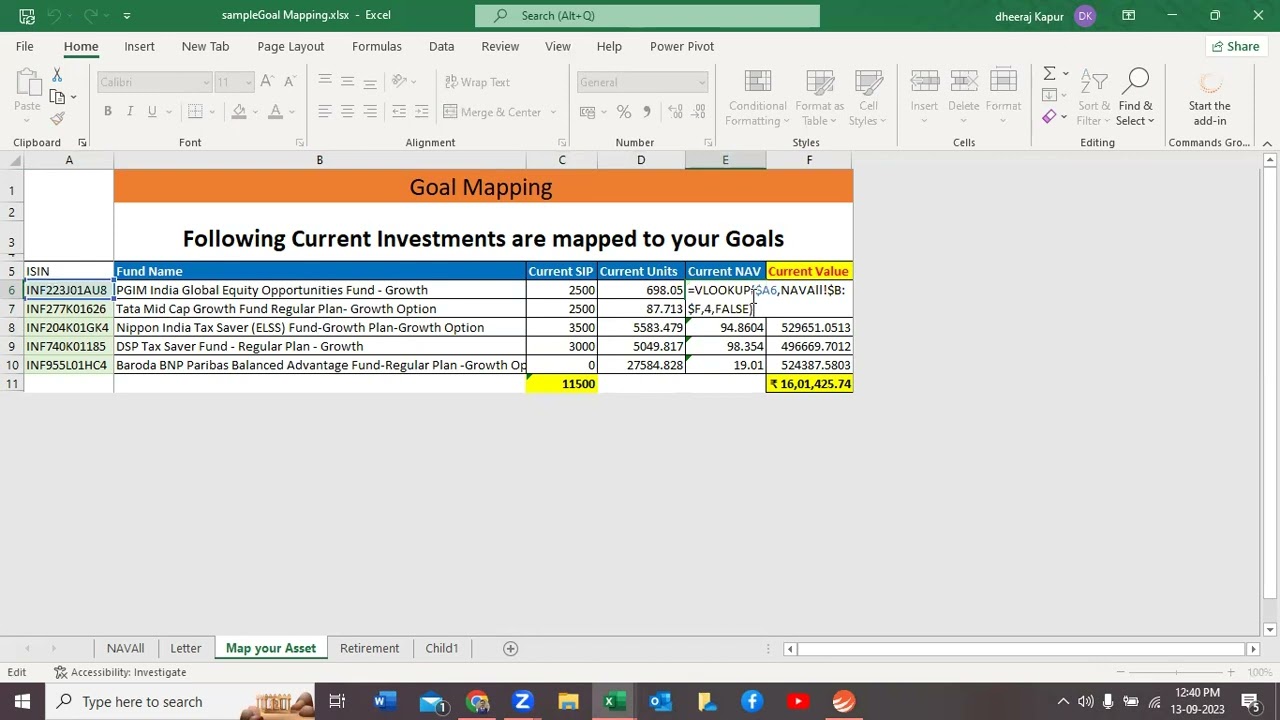Switch to the Formulas tab
This screenshot has width=1280, height=720.
[377, 46]
